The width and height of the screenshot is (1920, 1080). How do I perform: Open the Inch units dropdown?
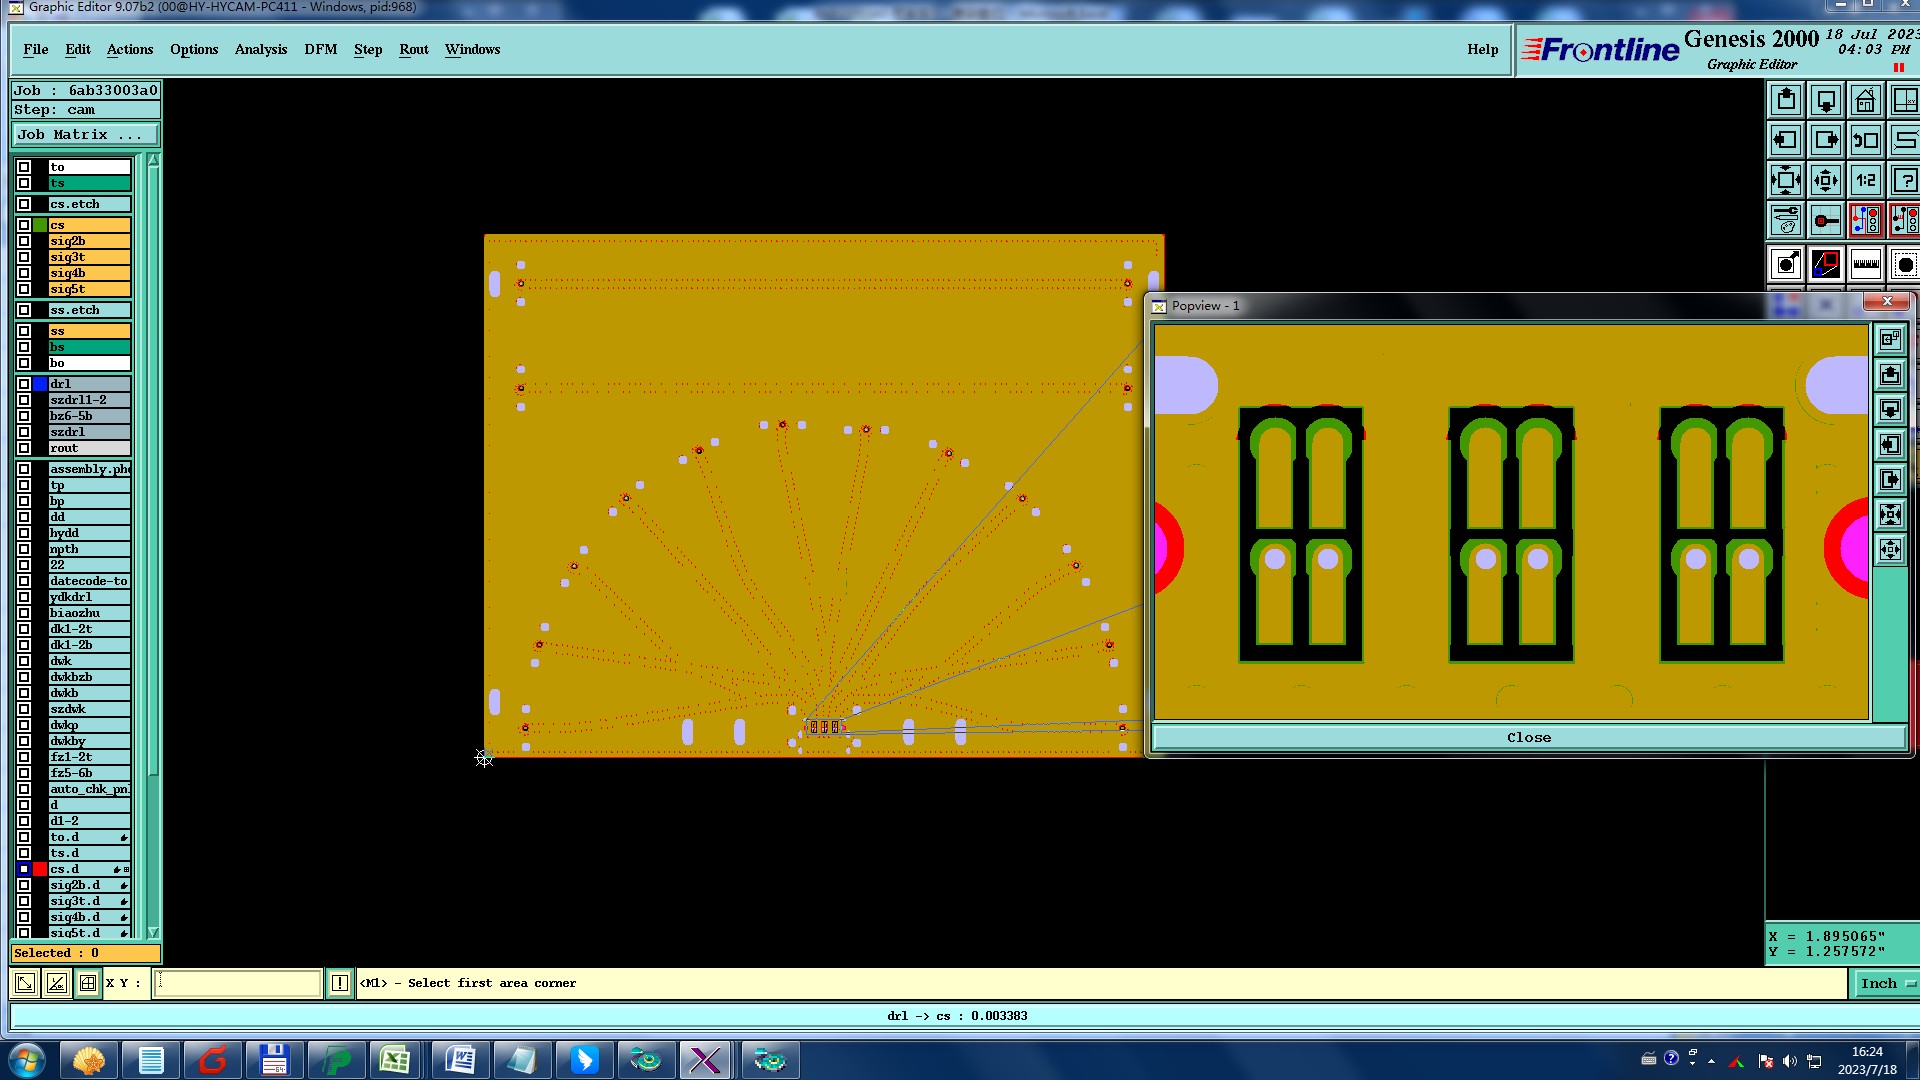1884,983
